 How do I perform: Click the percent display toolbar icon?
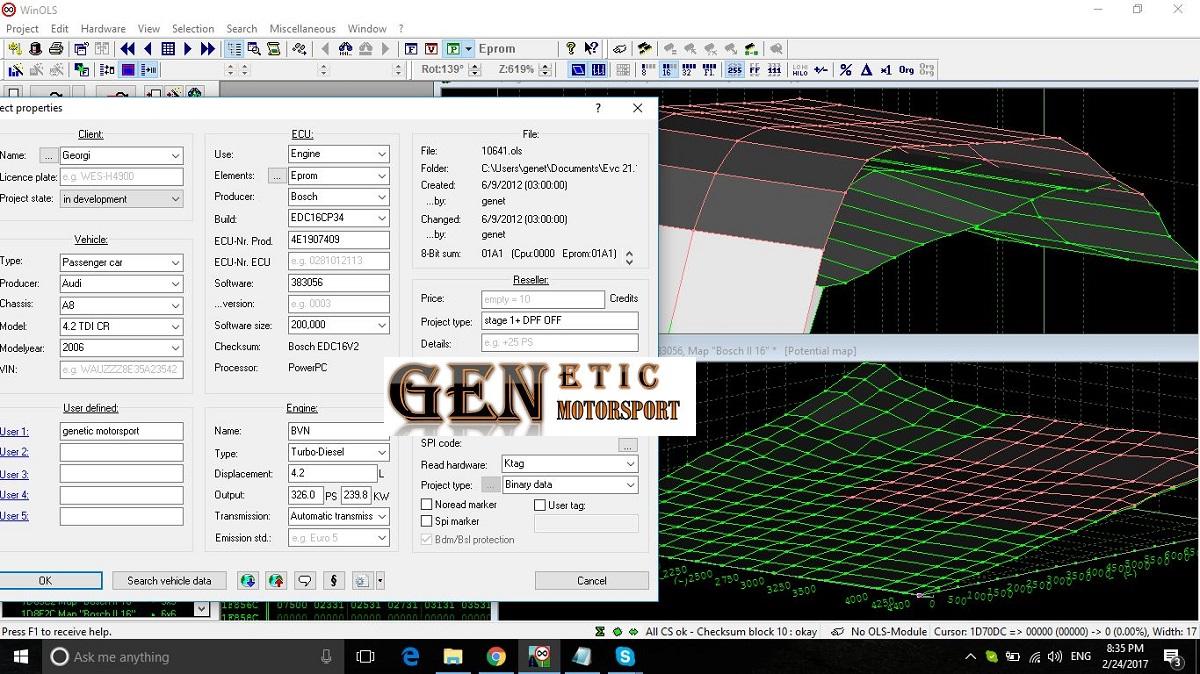coord(846,70)
